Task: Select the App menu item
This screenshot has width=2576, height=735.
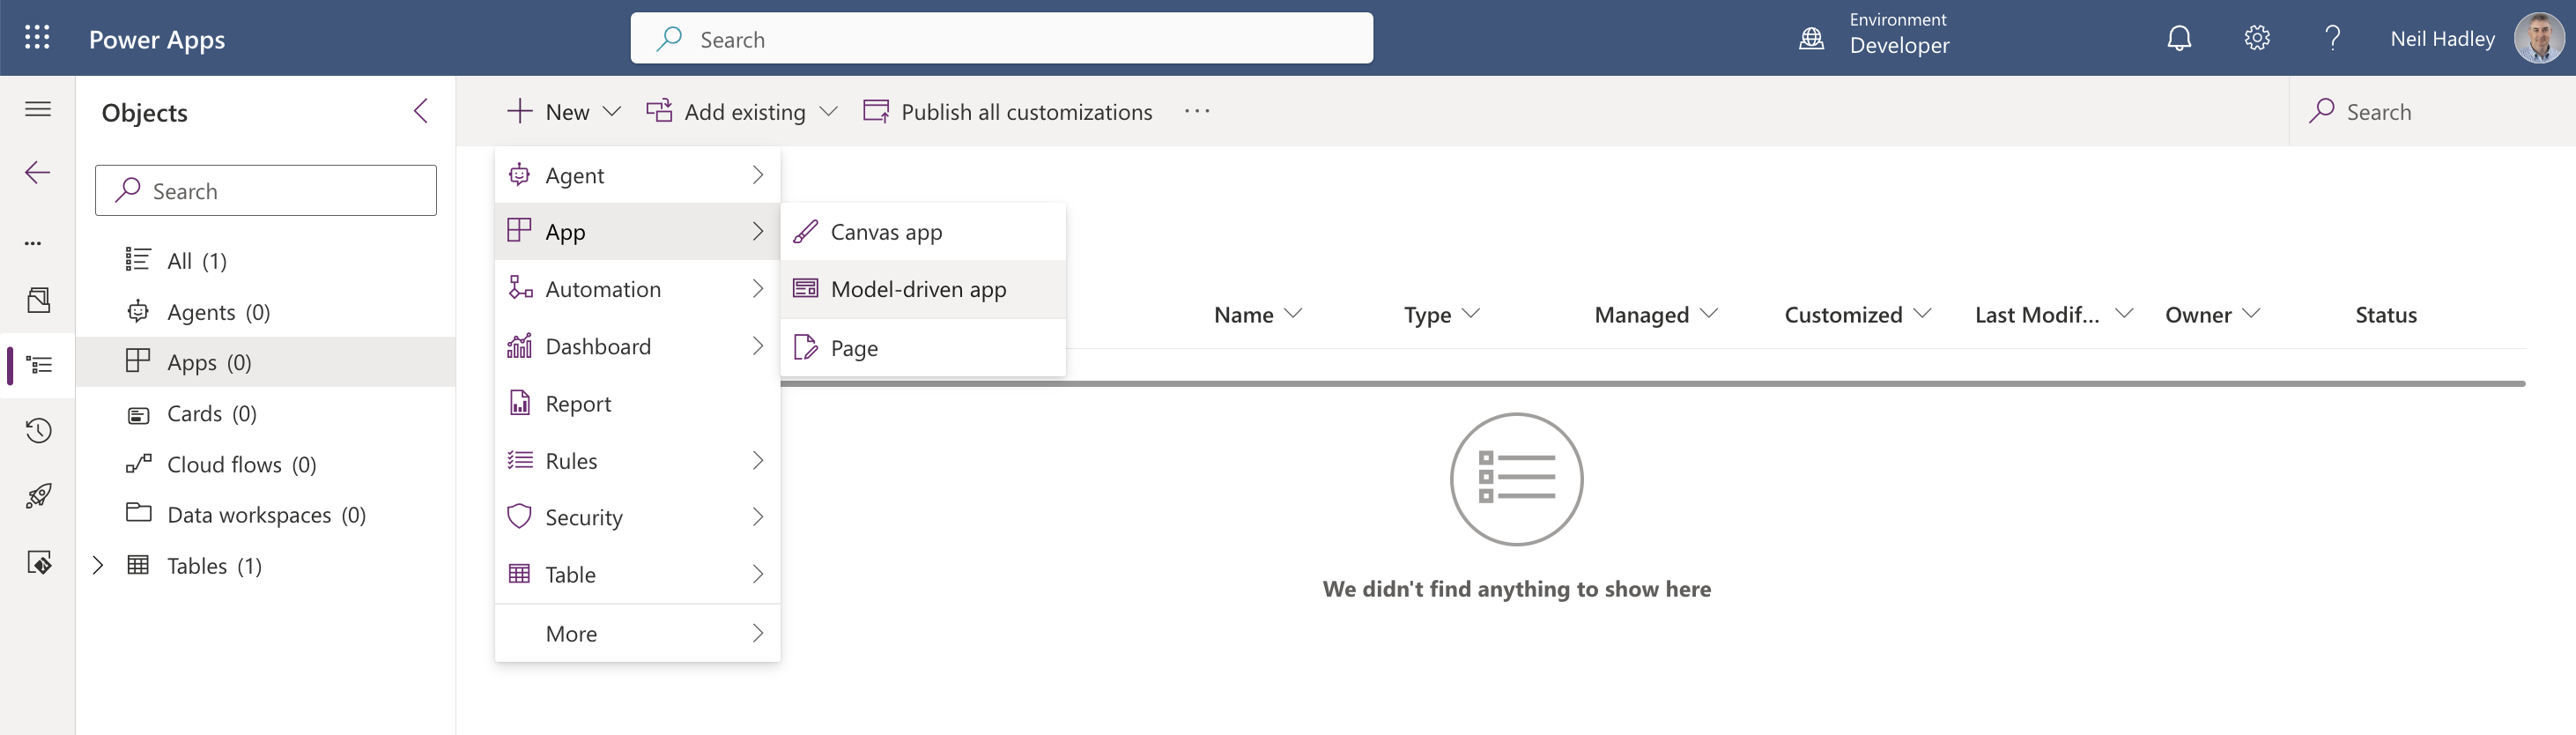Action: click(637, 232)
